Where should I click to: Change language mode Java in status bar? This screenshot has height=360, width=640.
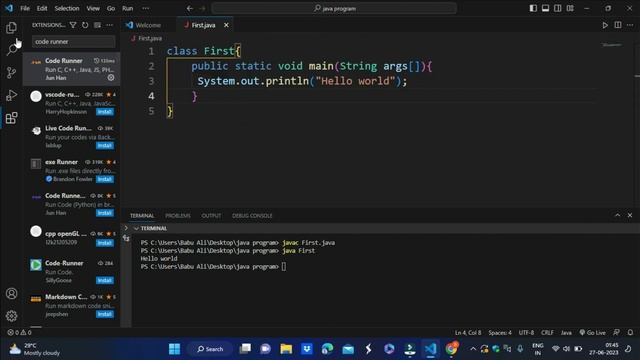(x=566, y=332)
